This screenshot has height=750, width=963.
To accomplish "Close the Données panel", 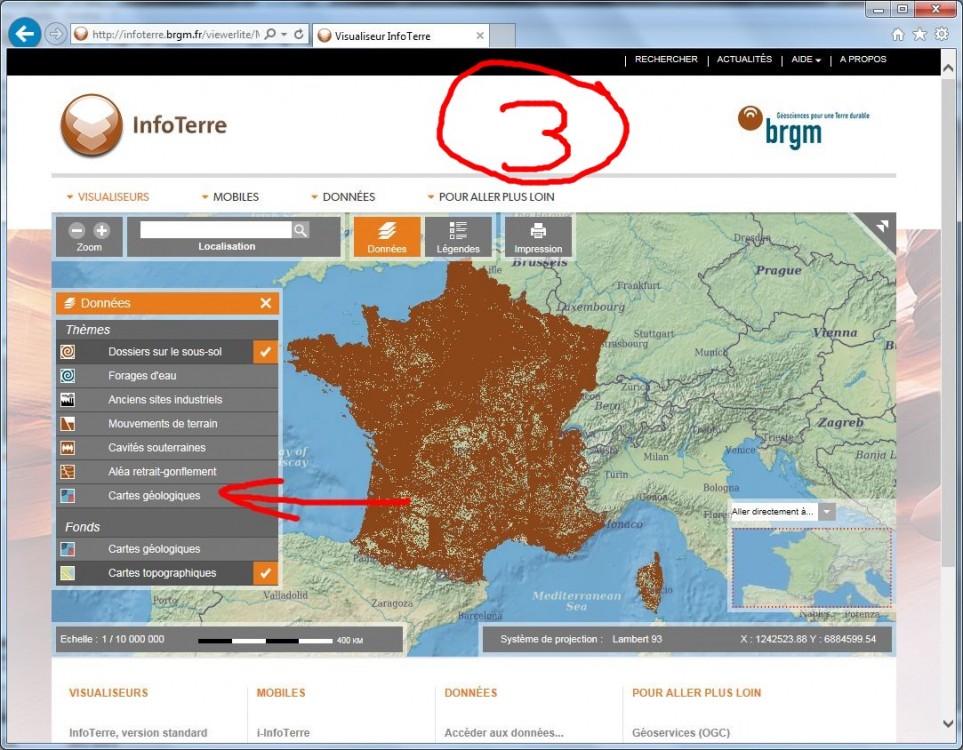I will point(265,303).
